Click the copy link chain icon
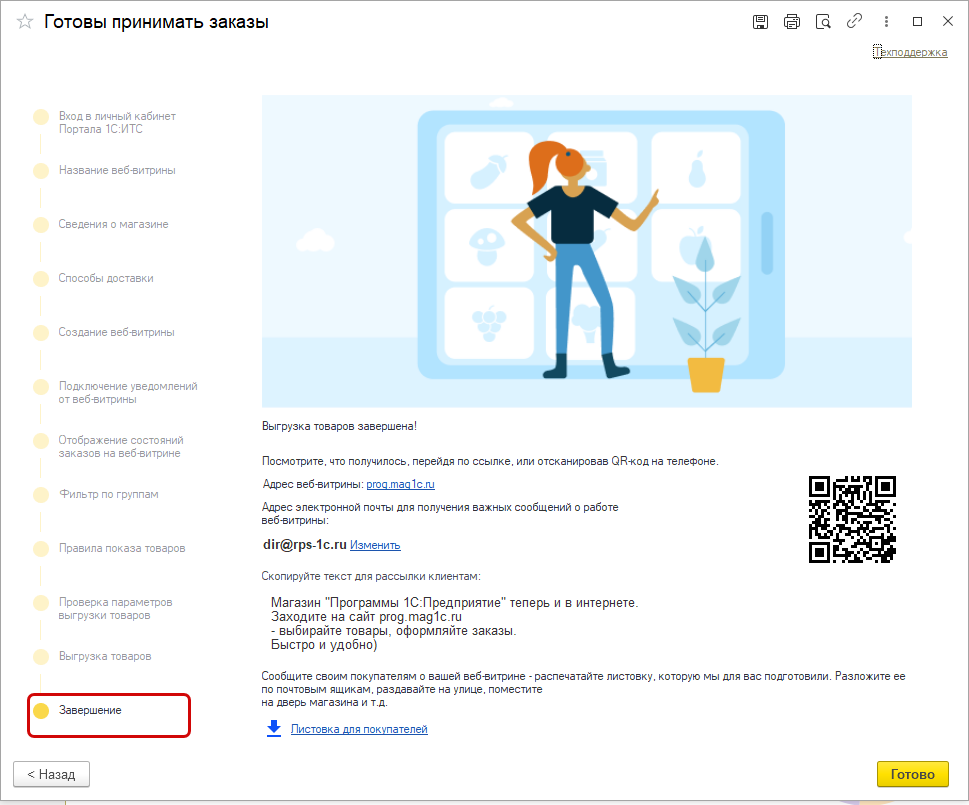This screenshot has width=969, height=805. 854,21
